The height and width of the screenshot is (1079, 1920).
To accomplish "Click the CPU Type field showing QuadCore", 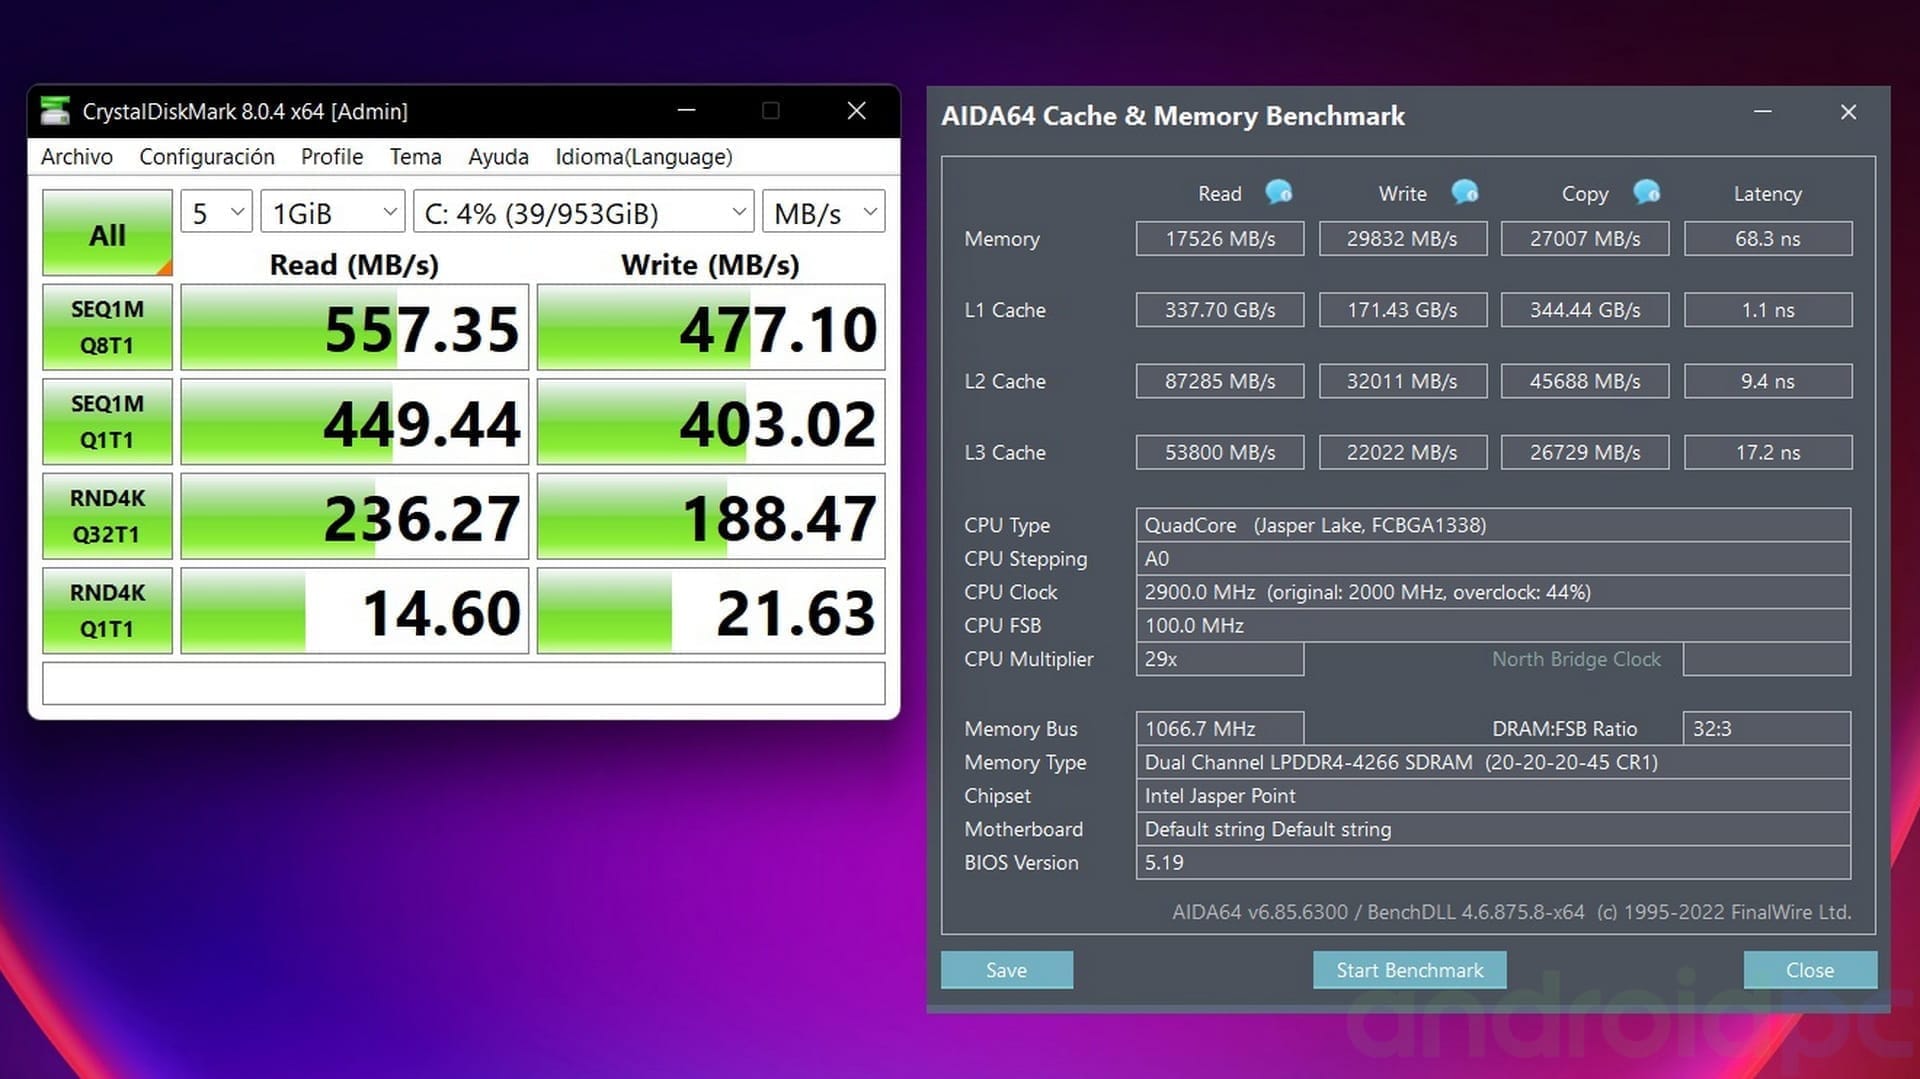I will tap(1493, 525).
